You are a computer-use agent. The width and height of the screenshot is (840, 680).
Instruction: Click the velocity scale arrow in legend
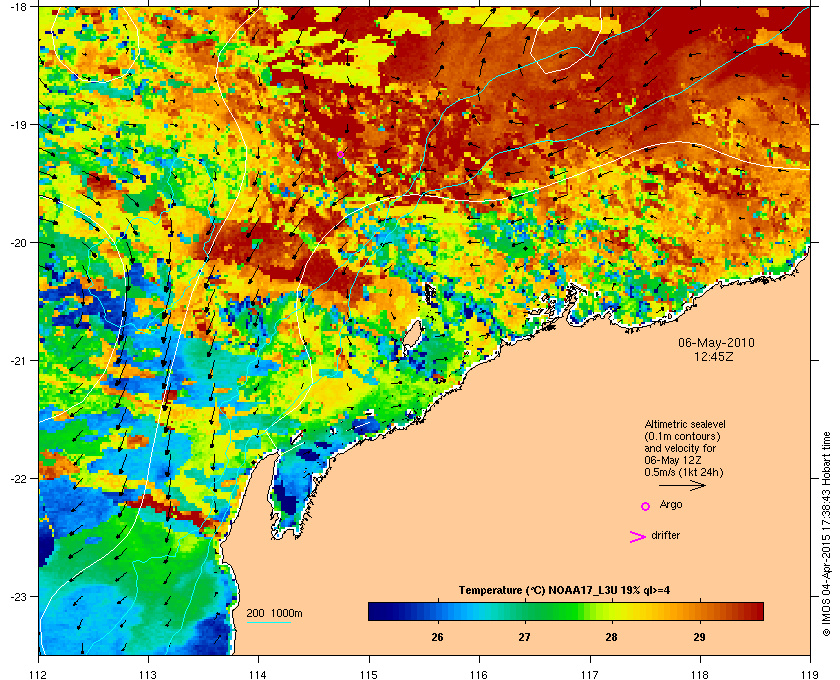tap(682, 486)
